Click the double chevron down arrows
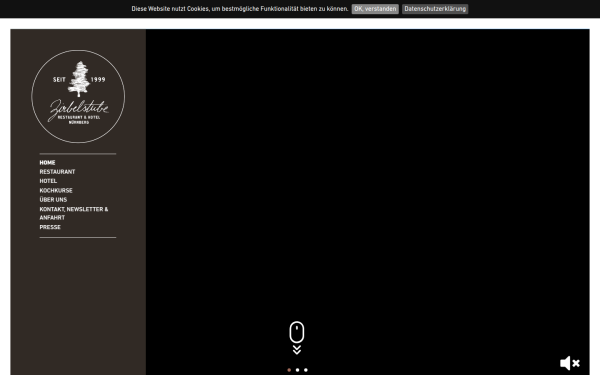Viewport: 600px width, 375px height. click(297, 350)
